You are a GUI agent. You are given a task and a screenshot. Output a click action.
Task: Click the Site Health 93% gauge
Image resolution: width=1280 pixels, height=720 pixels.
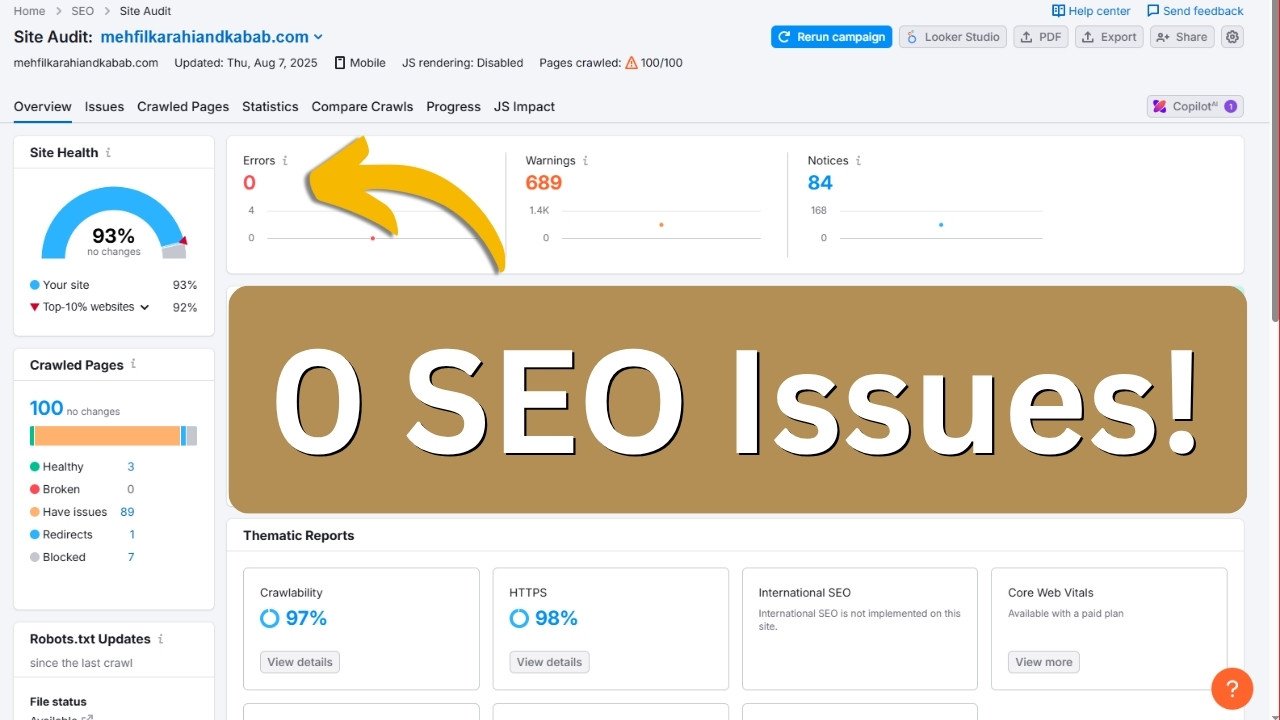coord(113,223)
